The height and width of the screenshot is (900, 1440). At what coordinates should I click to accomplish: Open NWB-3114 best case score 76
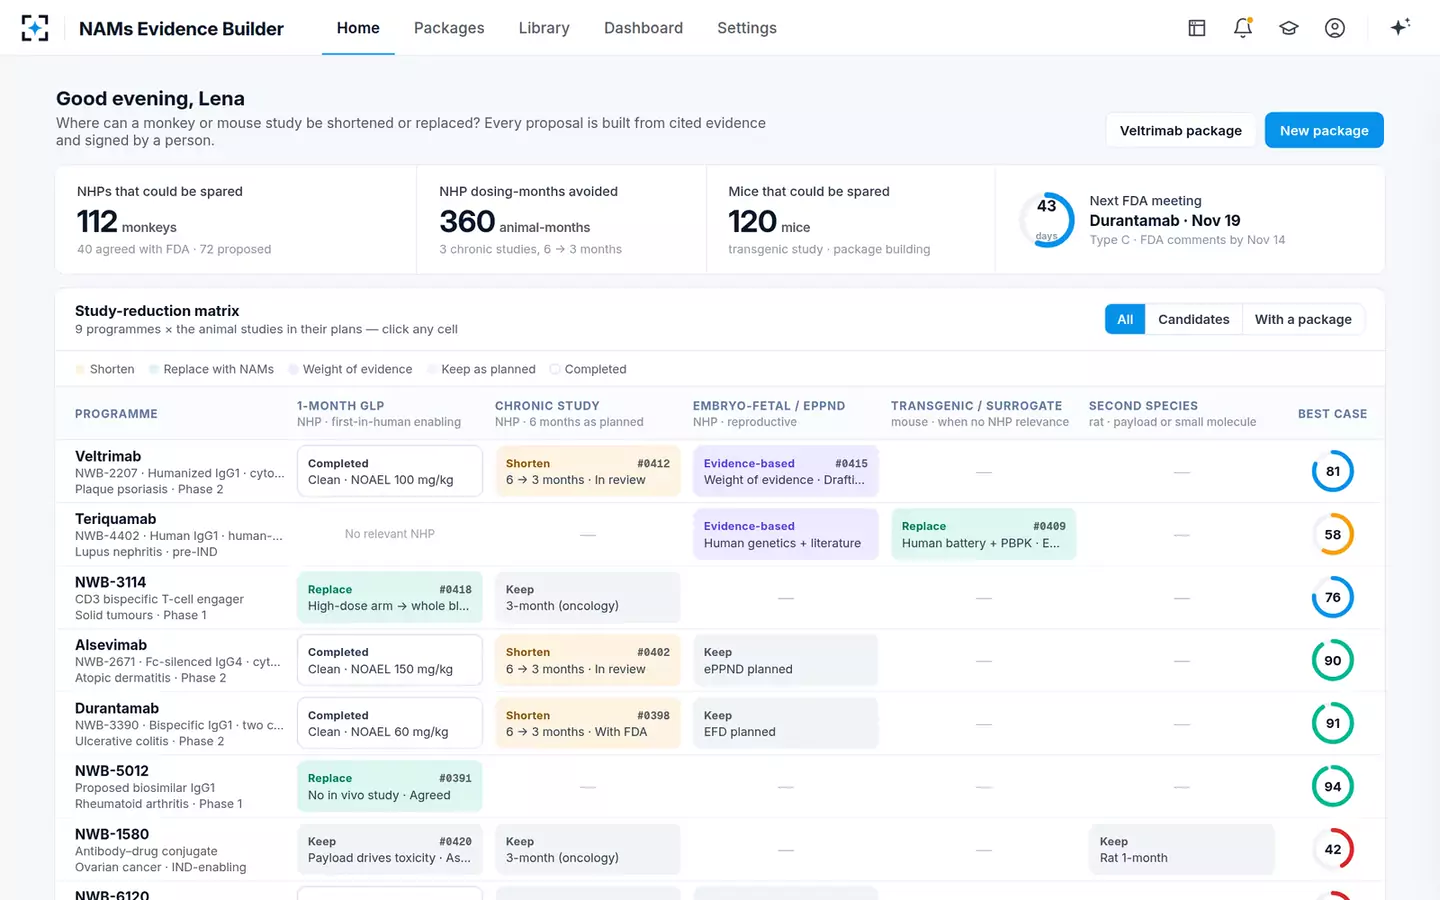[1333, 597]
